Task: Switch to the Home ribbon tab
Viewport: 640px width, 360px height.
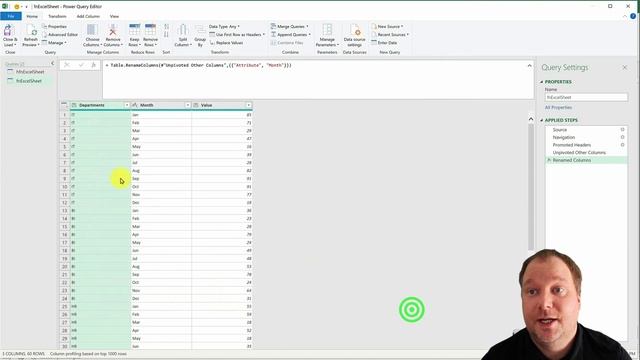Action: pyautogui.click(x=32, y=16)
